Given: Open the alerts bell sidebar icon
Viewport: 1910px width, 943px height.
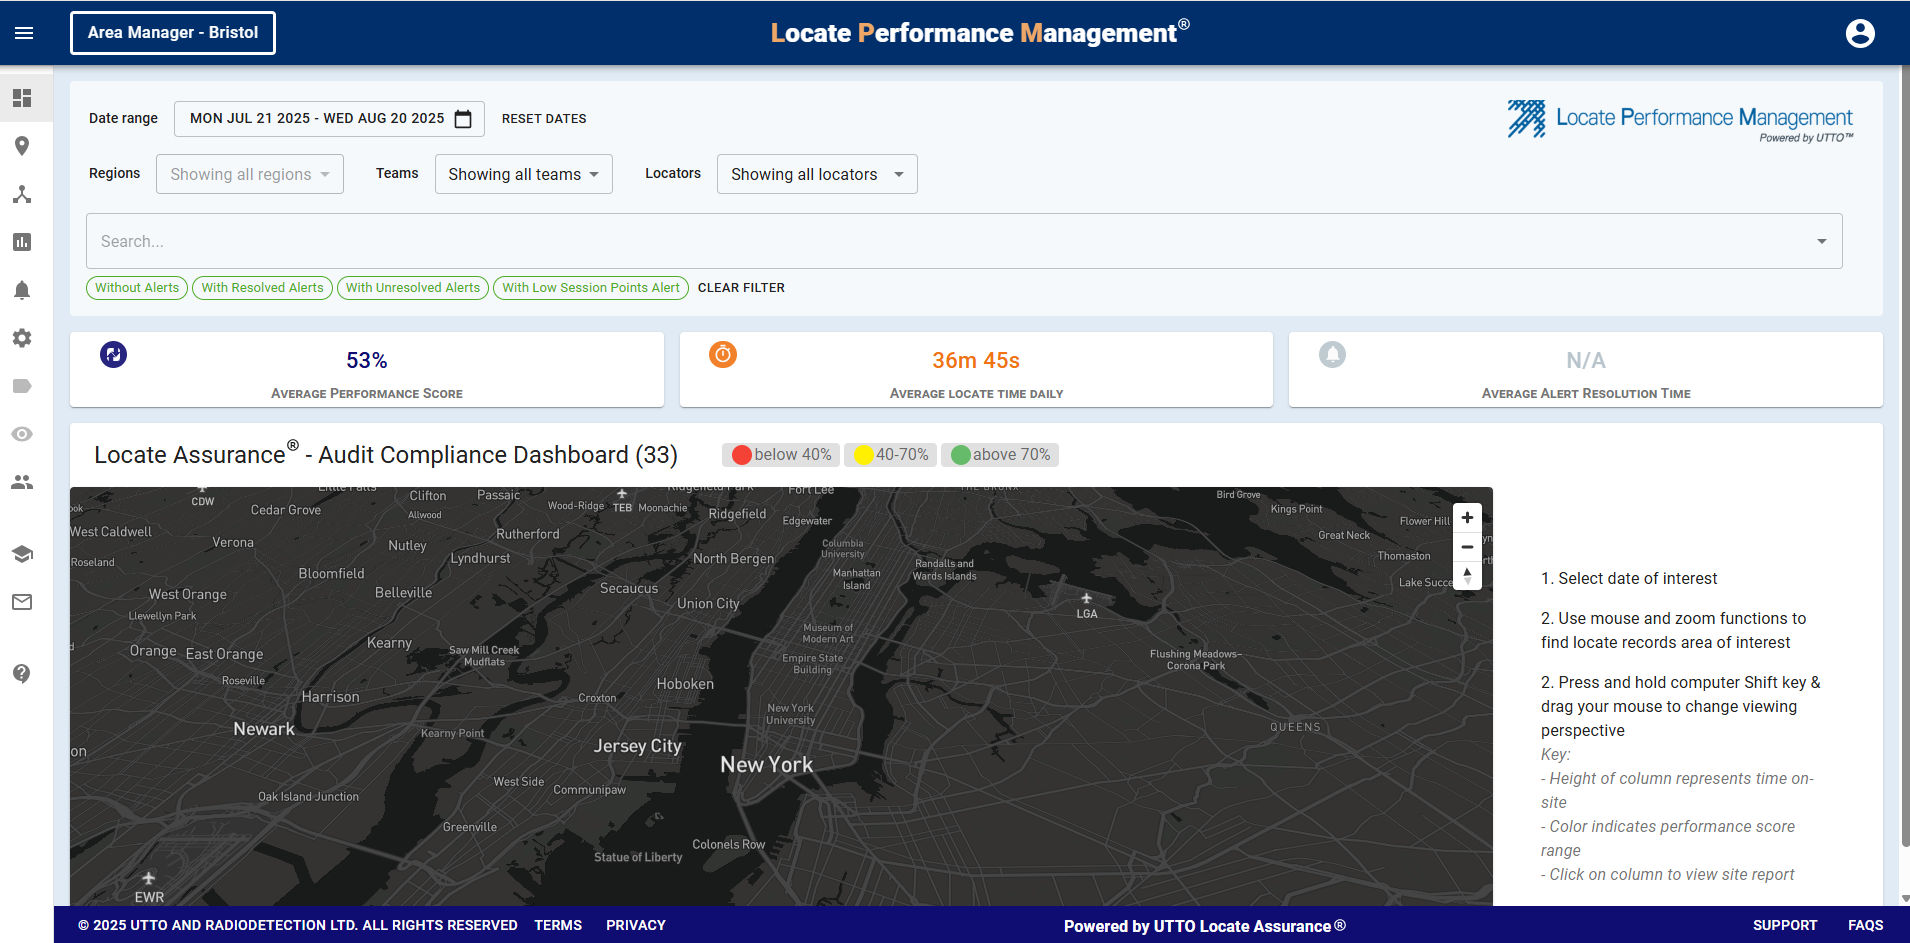Looking at the screenshot, I should [22, 290].
